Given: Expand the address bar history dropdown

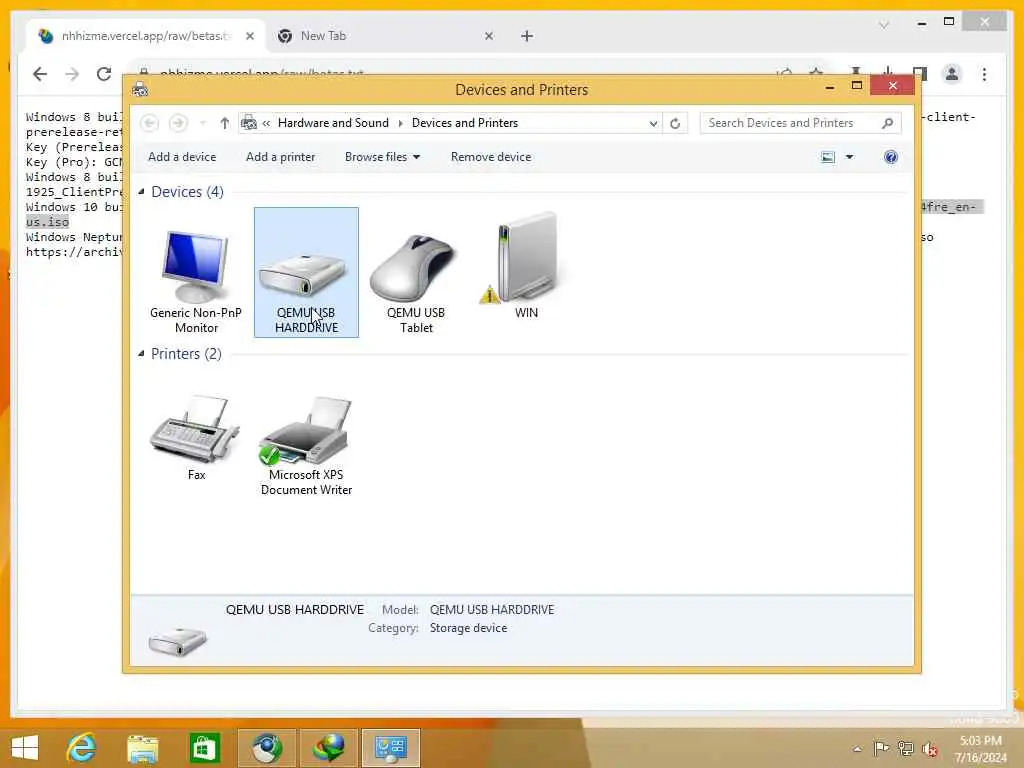Looking at the screenshot, I should [652, 123].
